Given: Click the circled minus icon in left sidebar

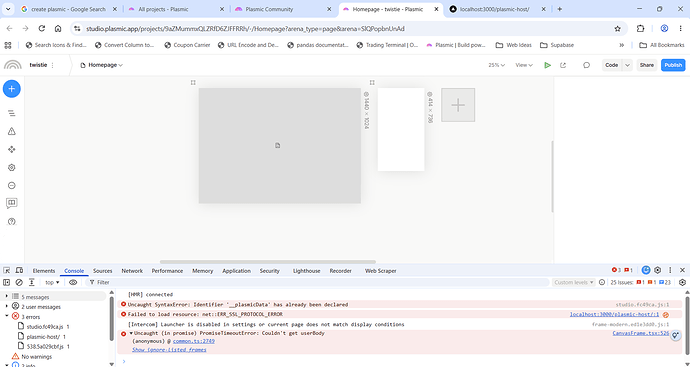Looking at the screenshot, I should pos(12,186).
